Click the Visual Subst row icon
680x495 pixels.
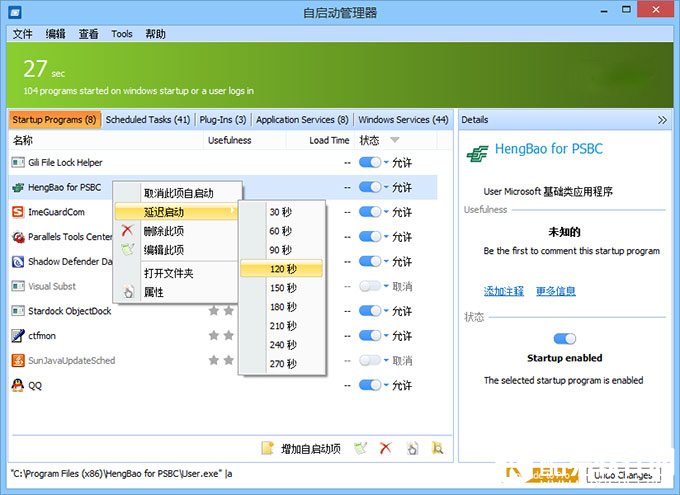(x=18, y=286)
